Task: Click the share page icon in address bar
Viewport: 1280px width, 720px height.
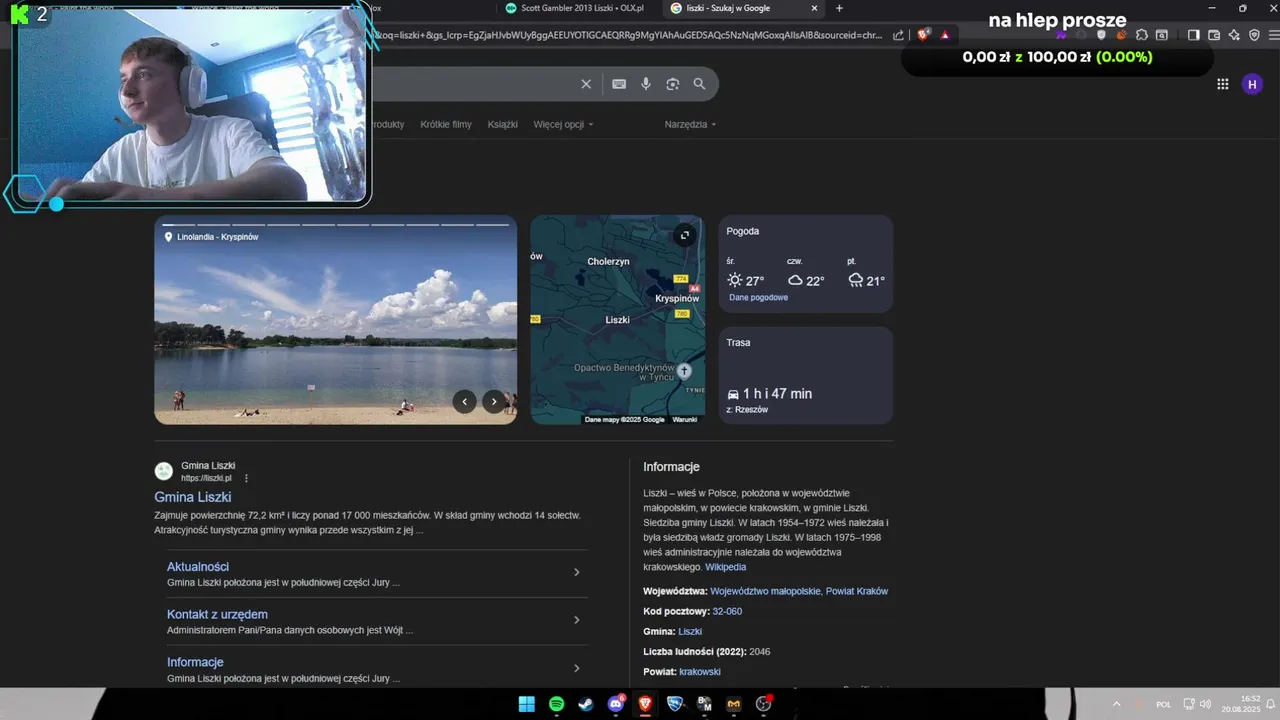Action: pos(899,35)
